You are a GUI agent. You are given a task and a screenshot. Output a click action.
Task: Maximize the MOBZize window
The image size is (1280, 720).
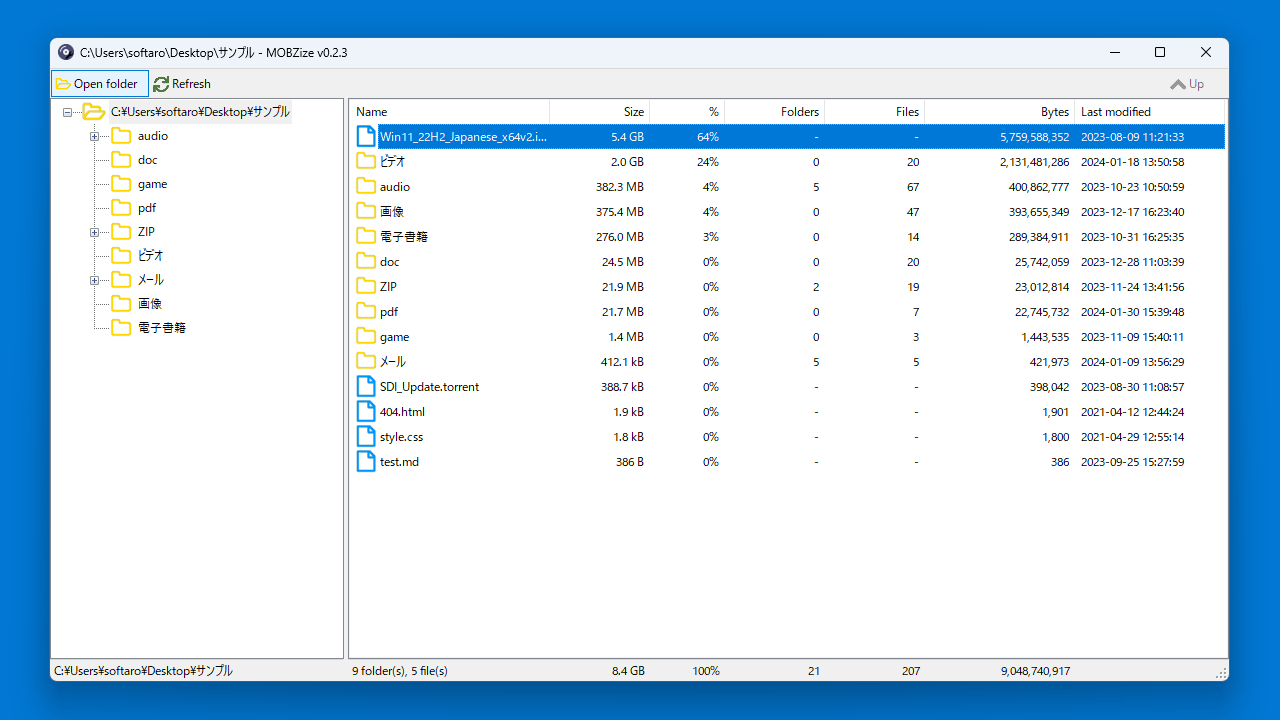point(1160,52)
